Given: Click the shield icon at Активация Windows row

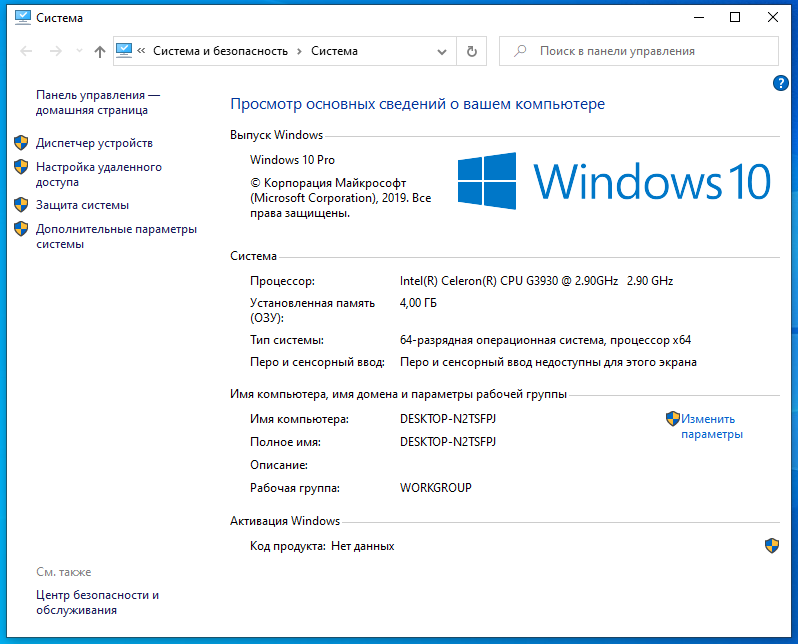Looking at the screenshot, I should (x=771, y=545).
